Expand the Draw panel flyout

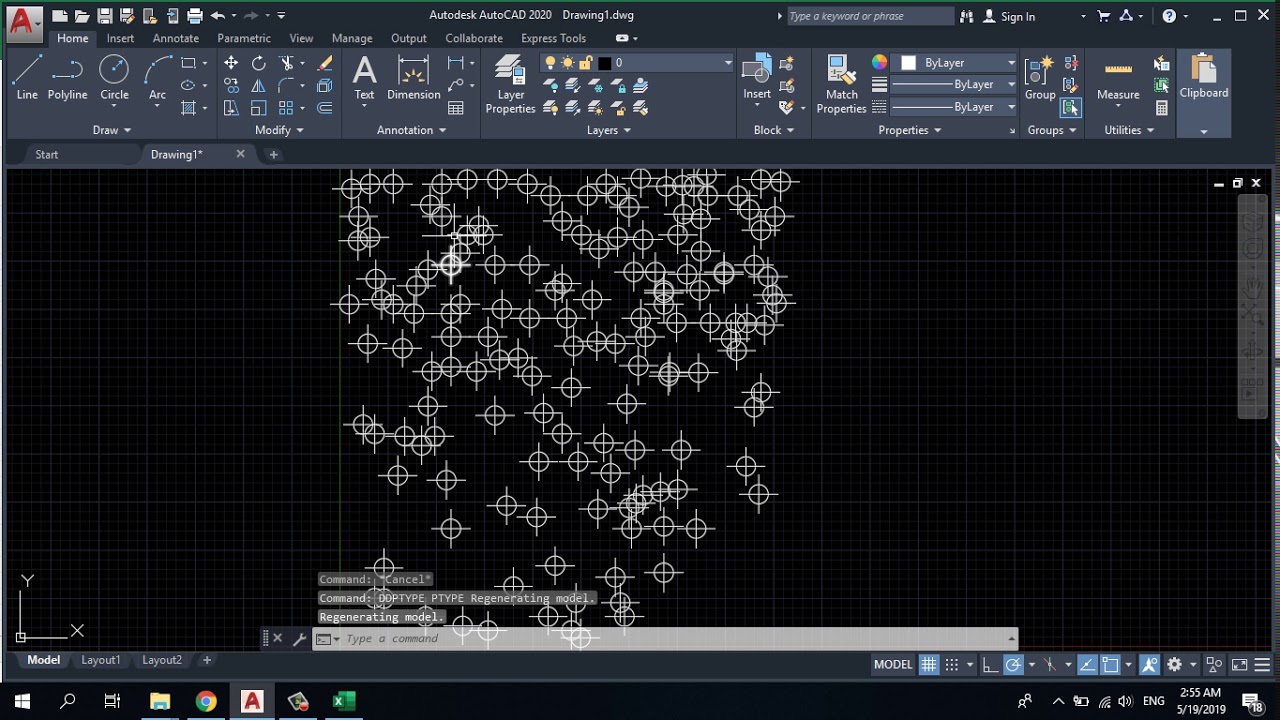(x=112, y=130)
